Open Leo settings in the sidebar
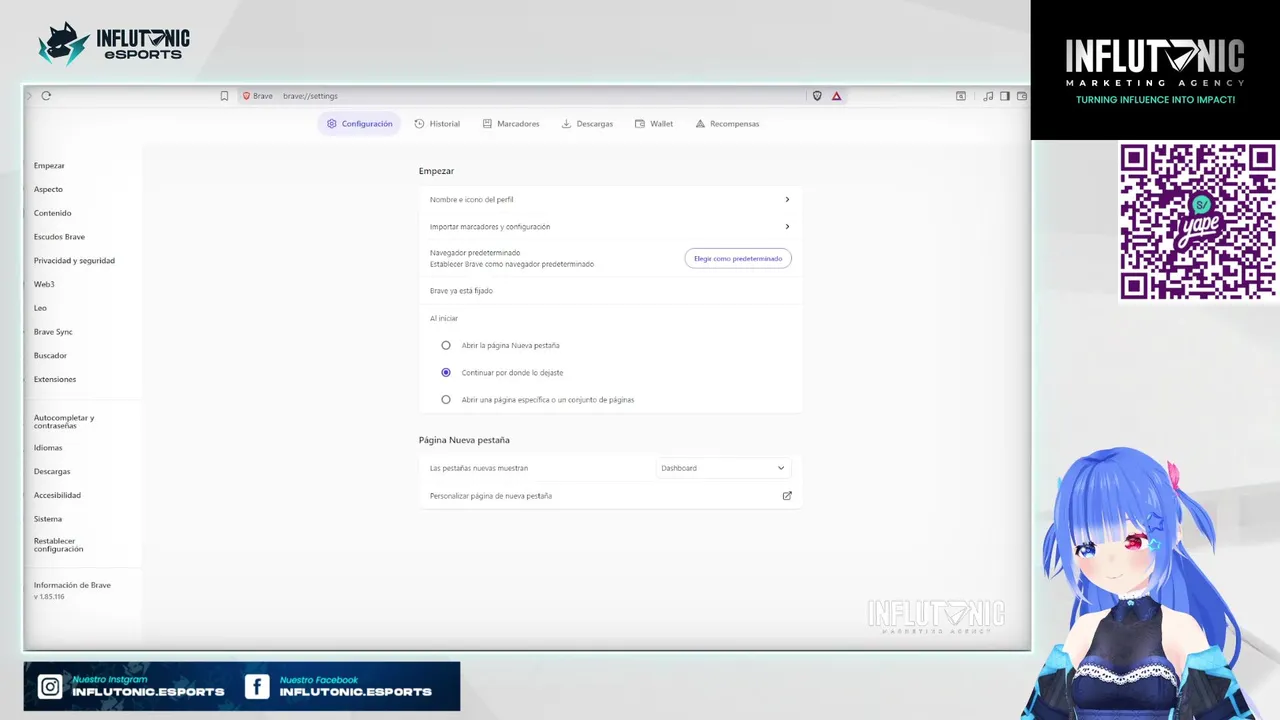 pyautogui.click(x=40, y=308)
